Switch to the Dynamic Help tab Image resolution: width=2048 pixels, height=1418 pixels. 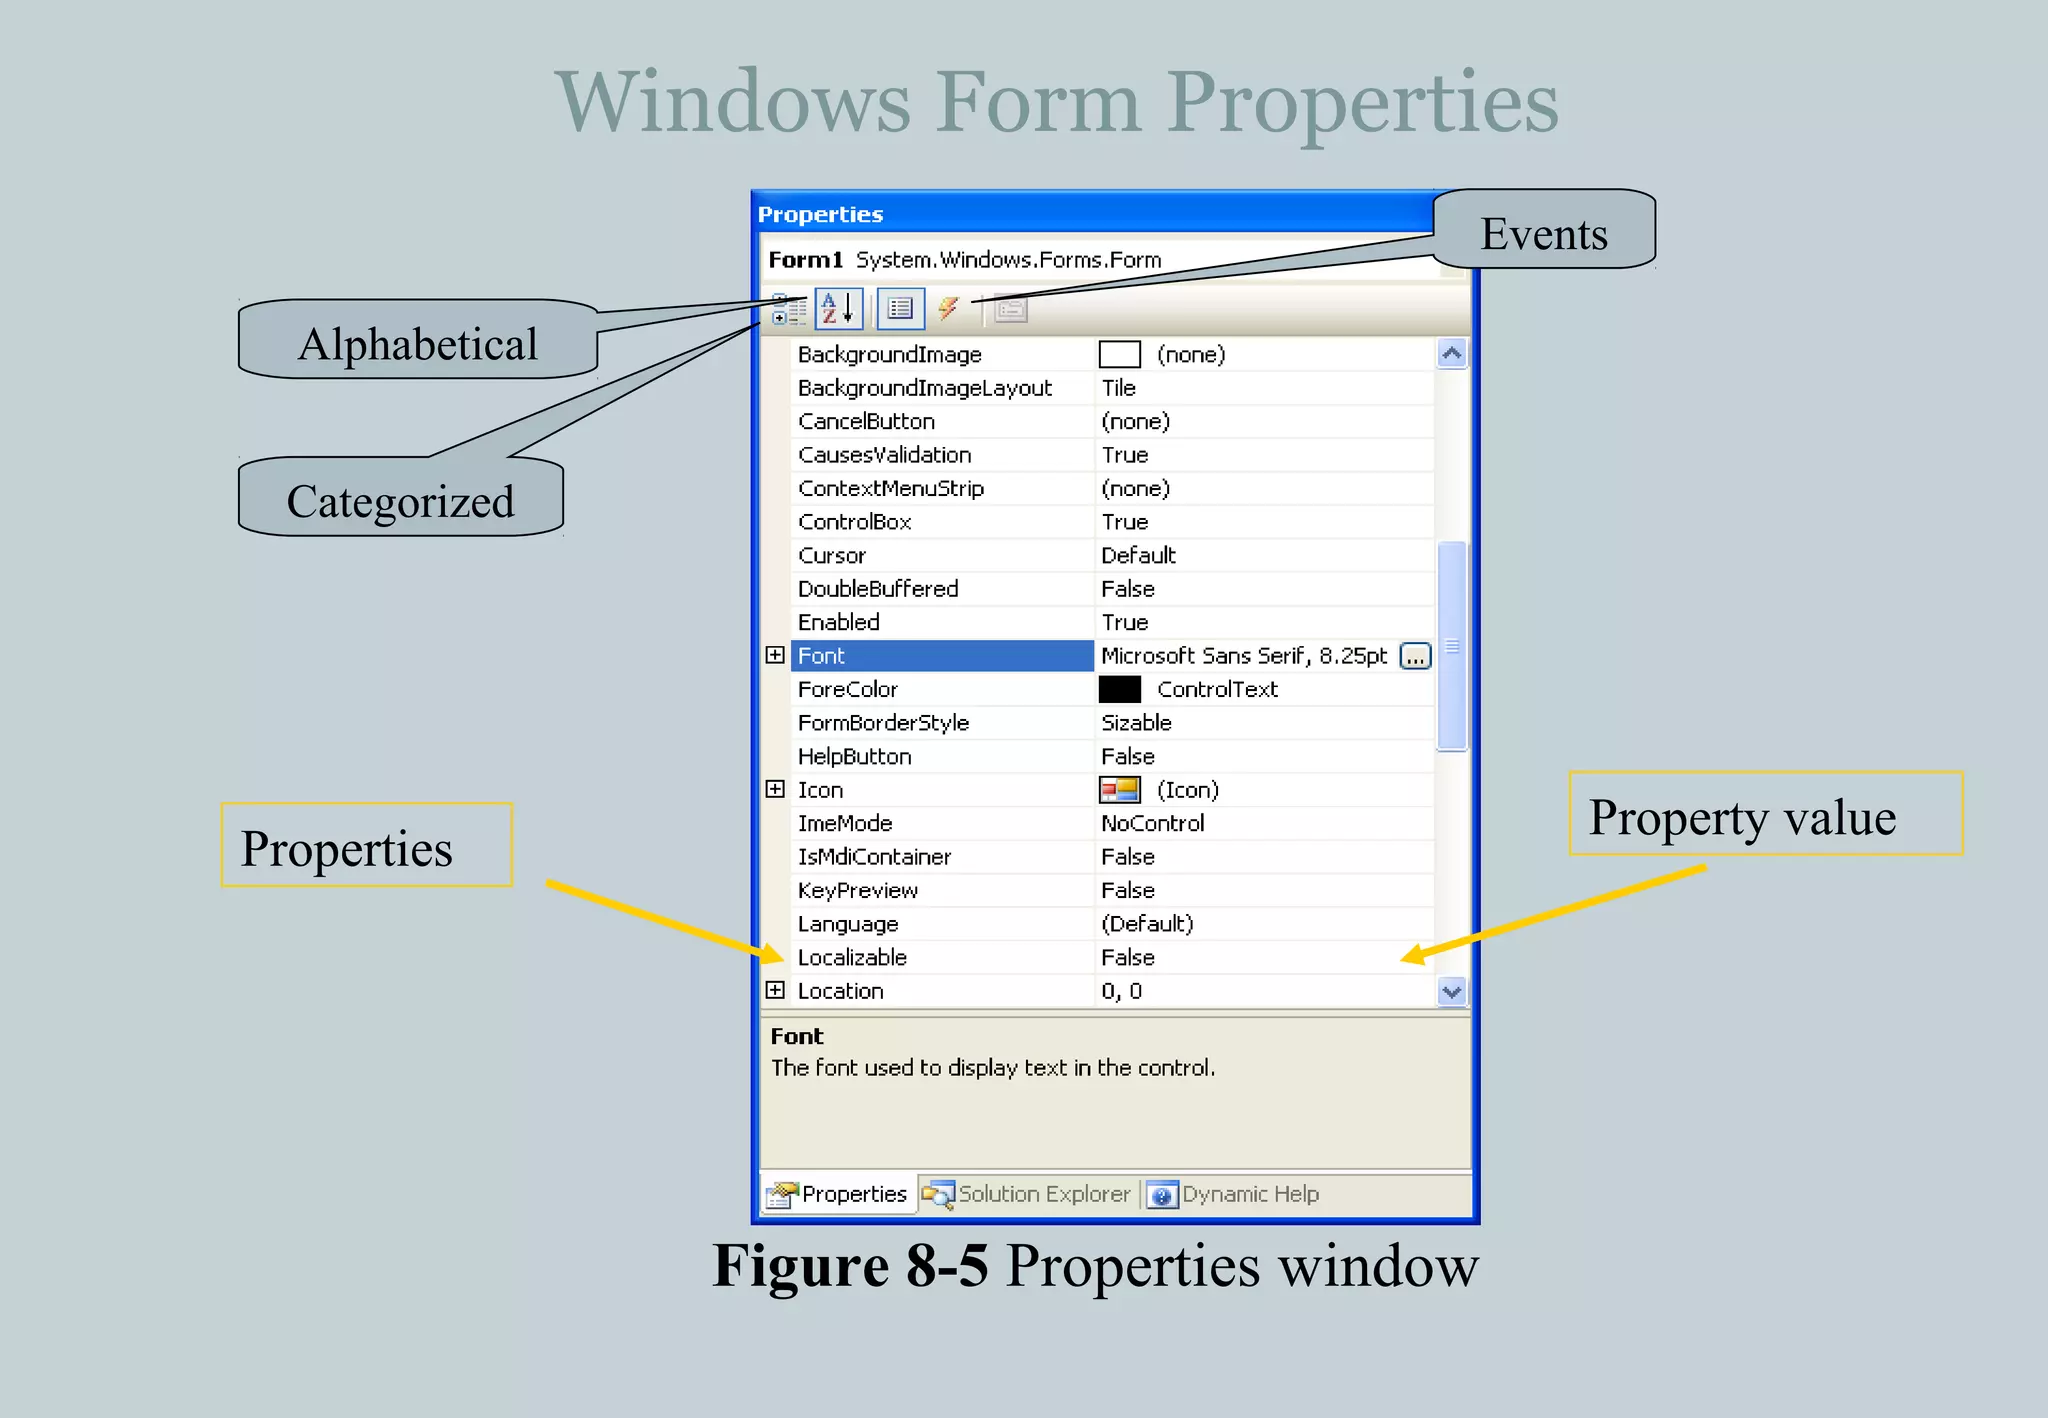(1234, 1194)
